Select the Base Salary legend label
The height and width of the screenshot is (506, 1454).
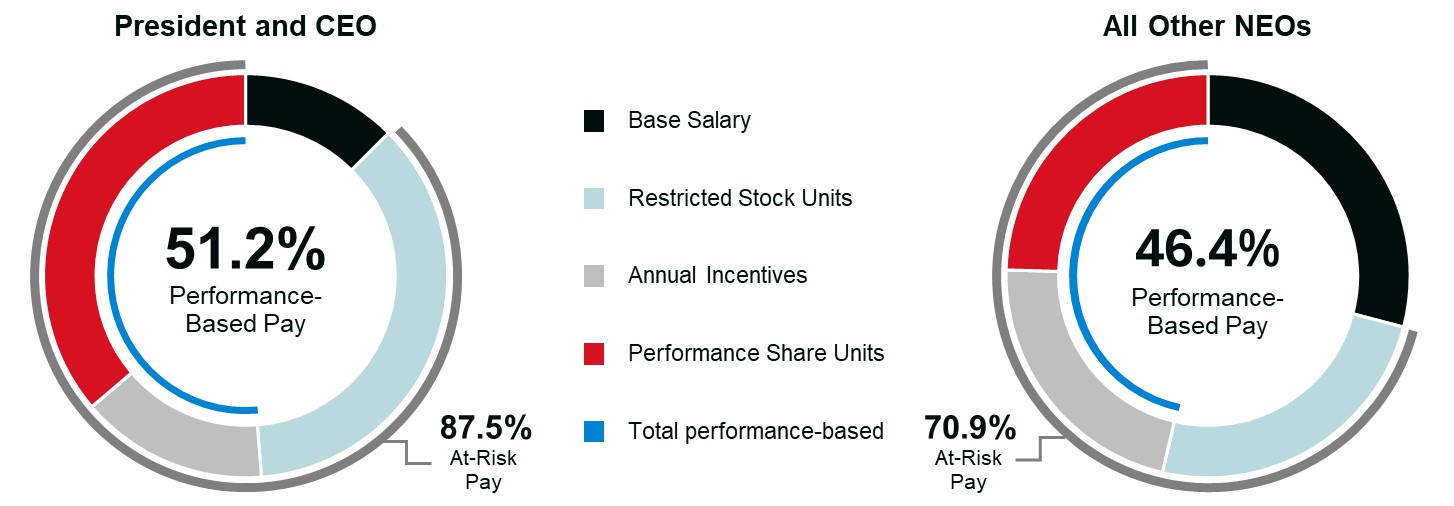pyautogui.click(x=689, y=121)
